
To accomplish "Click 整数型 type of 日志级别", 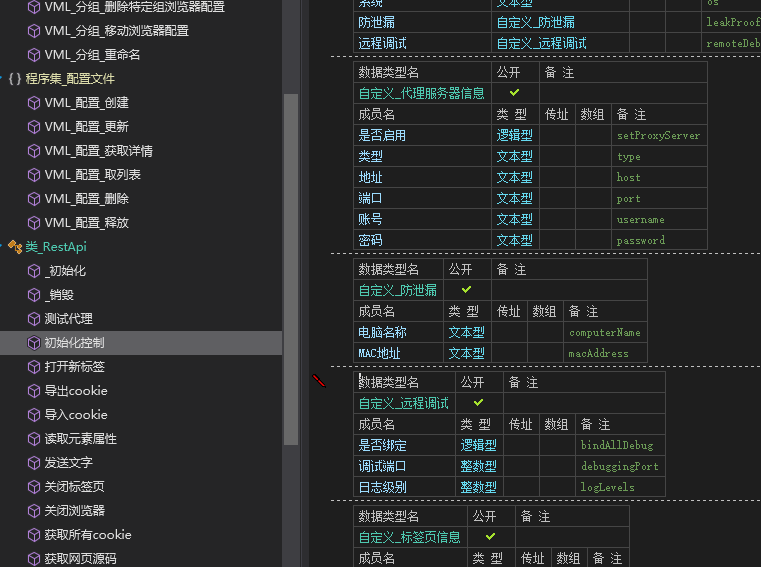I will point(478,487).
